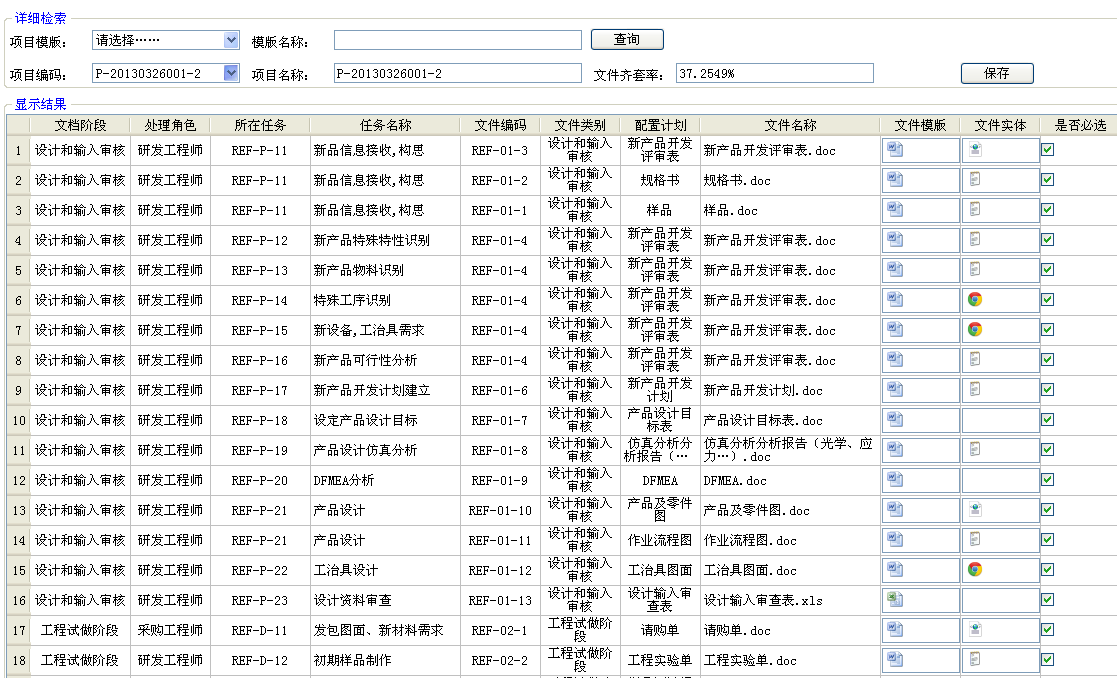This screenshot has width=1117, height=678.
Task: Open Word template icon in row 1
Action: pos(895,150)
